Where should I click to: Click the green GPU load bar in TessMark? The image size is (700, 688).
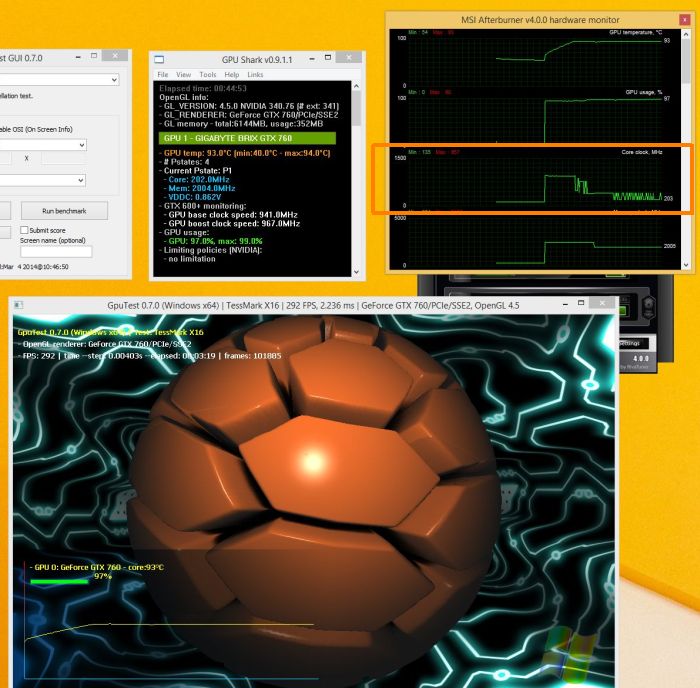pos(59,581)
